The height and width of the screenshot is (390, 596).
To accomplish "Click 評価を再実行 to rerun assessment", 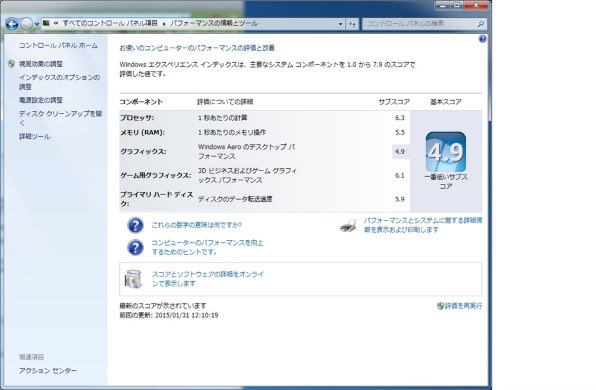I will click(463, 306).
